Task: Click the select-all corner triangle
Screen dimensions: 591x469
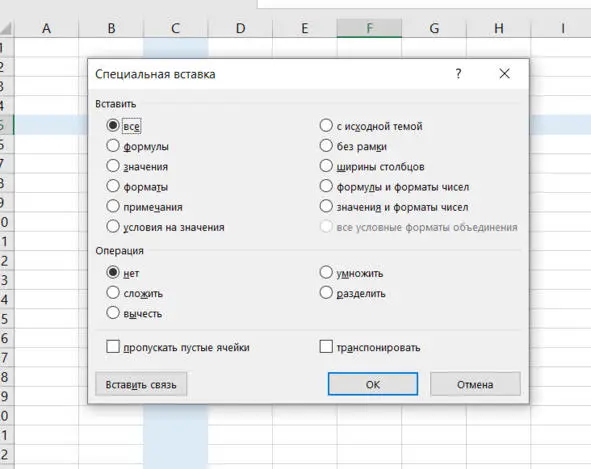Action: tap(7, 29)
